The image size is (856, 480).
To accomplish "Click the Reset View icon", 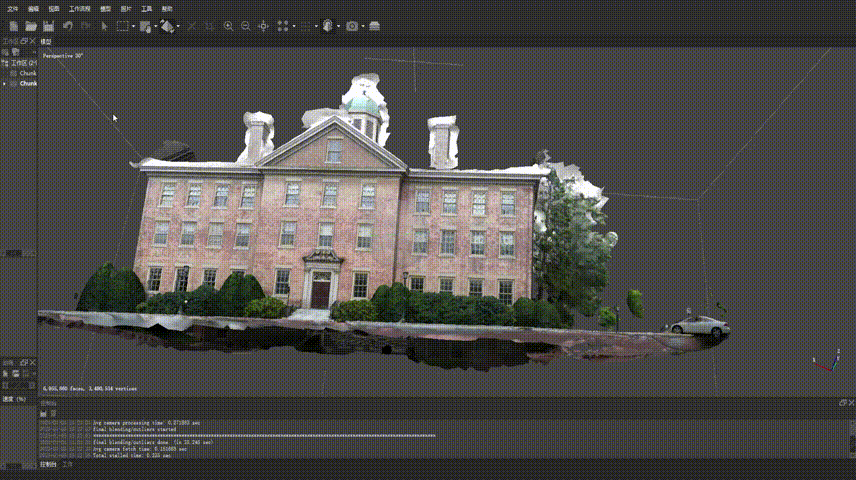I will tap(265, 25).
